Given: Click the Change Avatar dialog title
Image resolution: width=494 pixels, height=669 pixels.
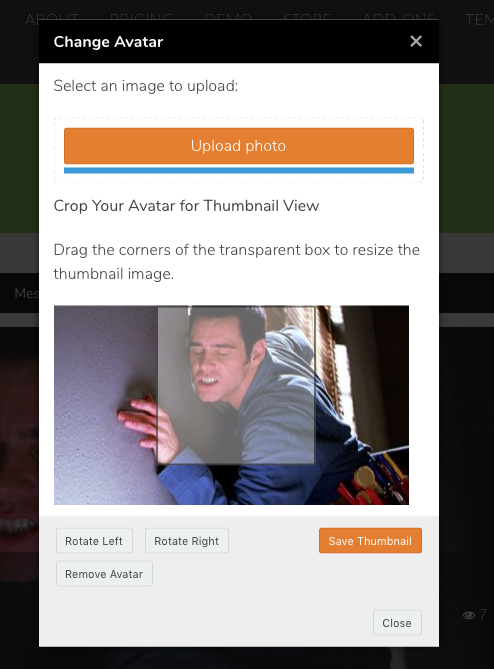Looking at the screenshot, I should click(x=108, y=42).
